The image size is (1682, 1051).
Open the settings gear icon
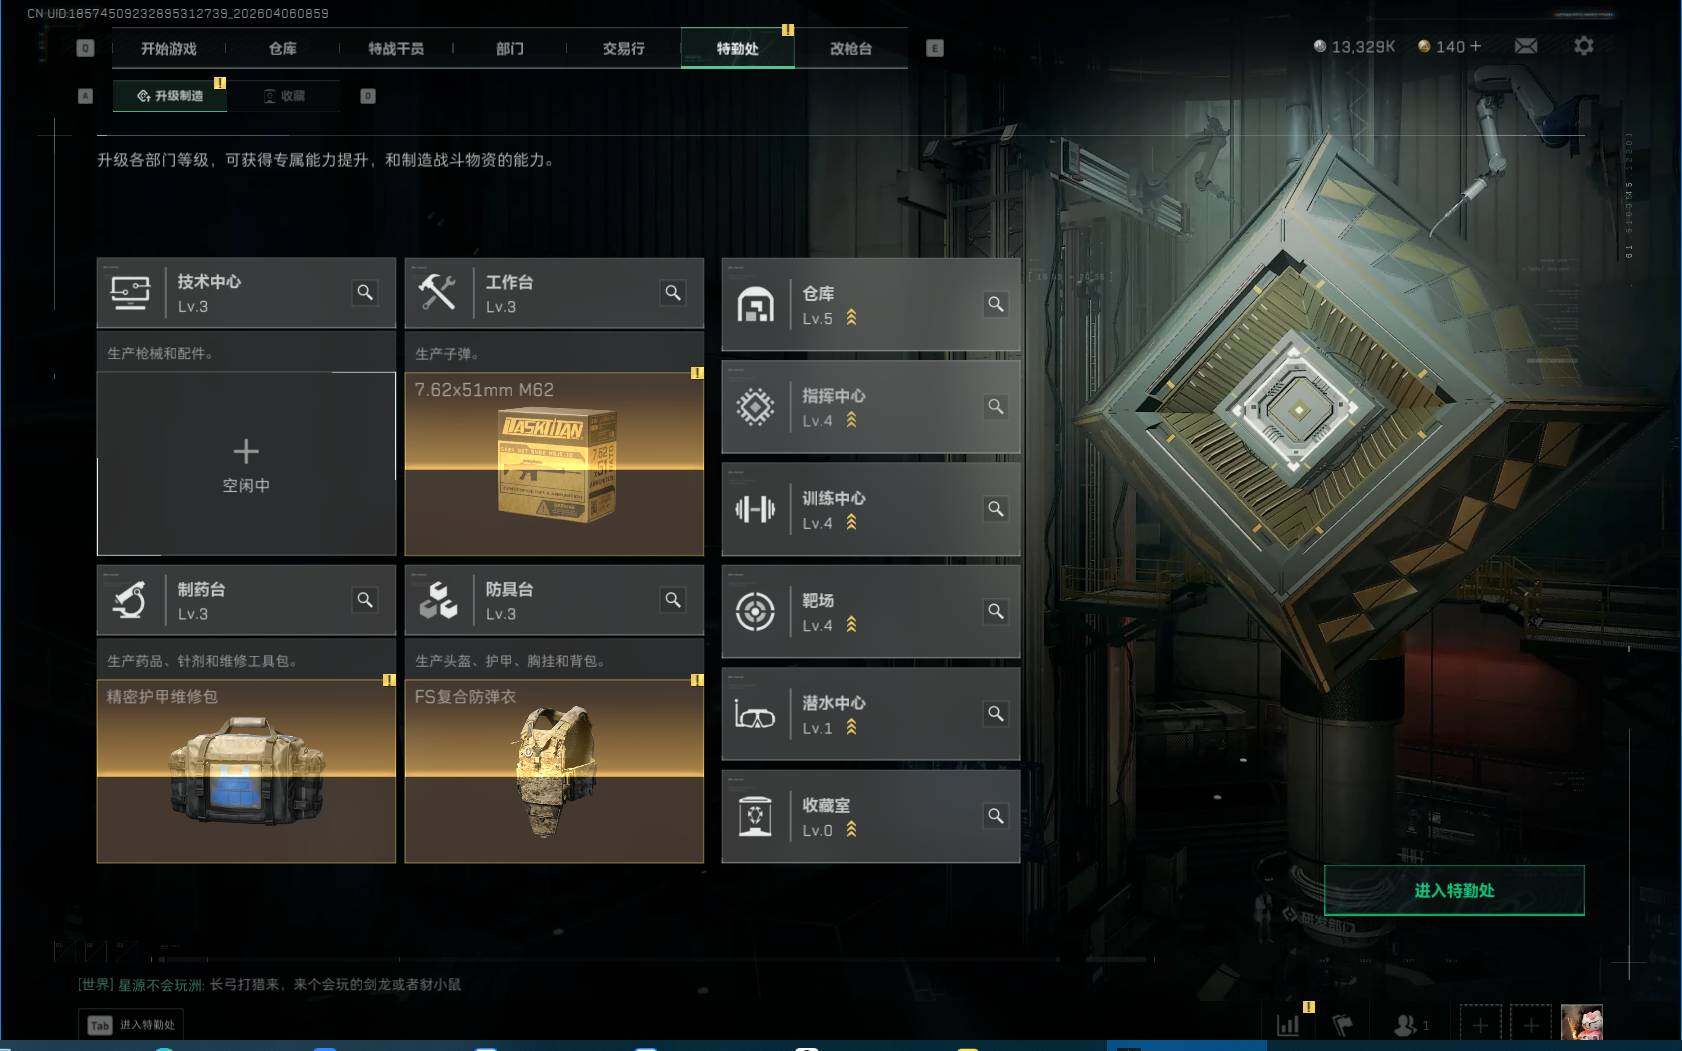tap(1584, 46)
